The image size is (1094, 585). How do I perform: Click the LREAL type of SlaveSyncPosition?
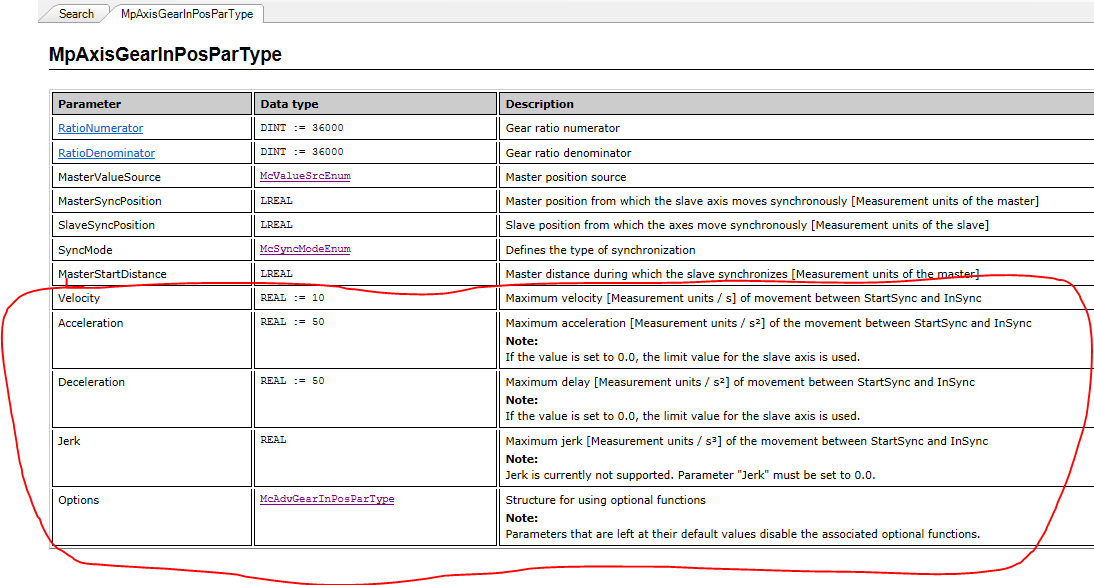[x=276, y=225]
